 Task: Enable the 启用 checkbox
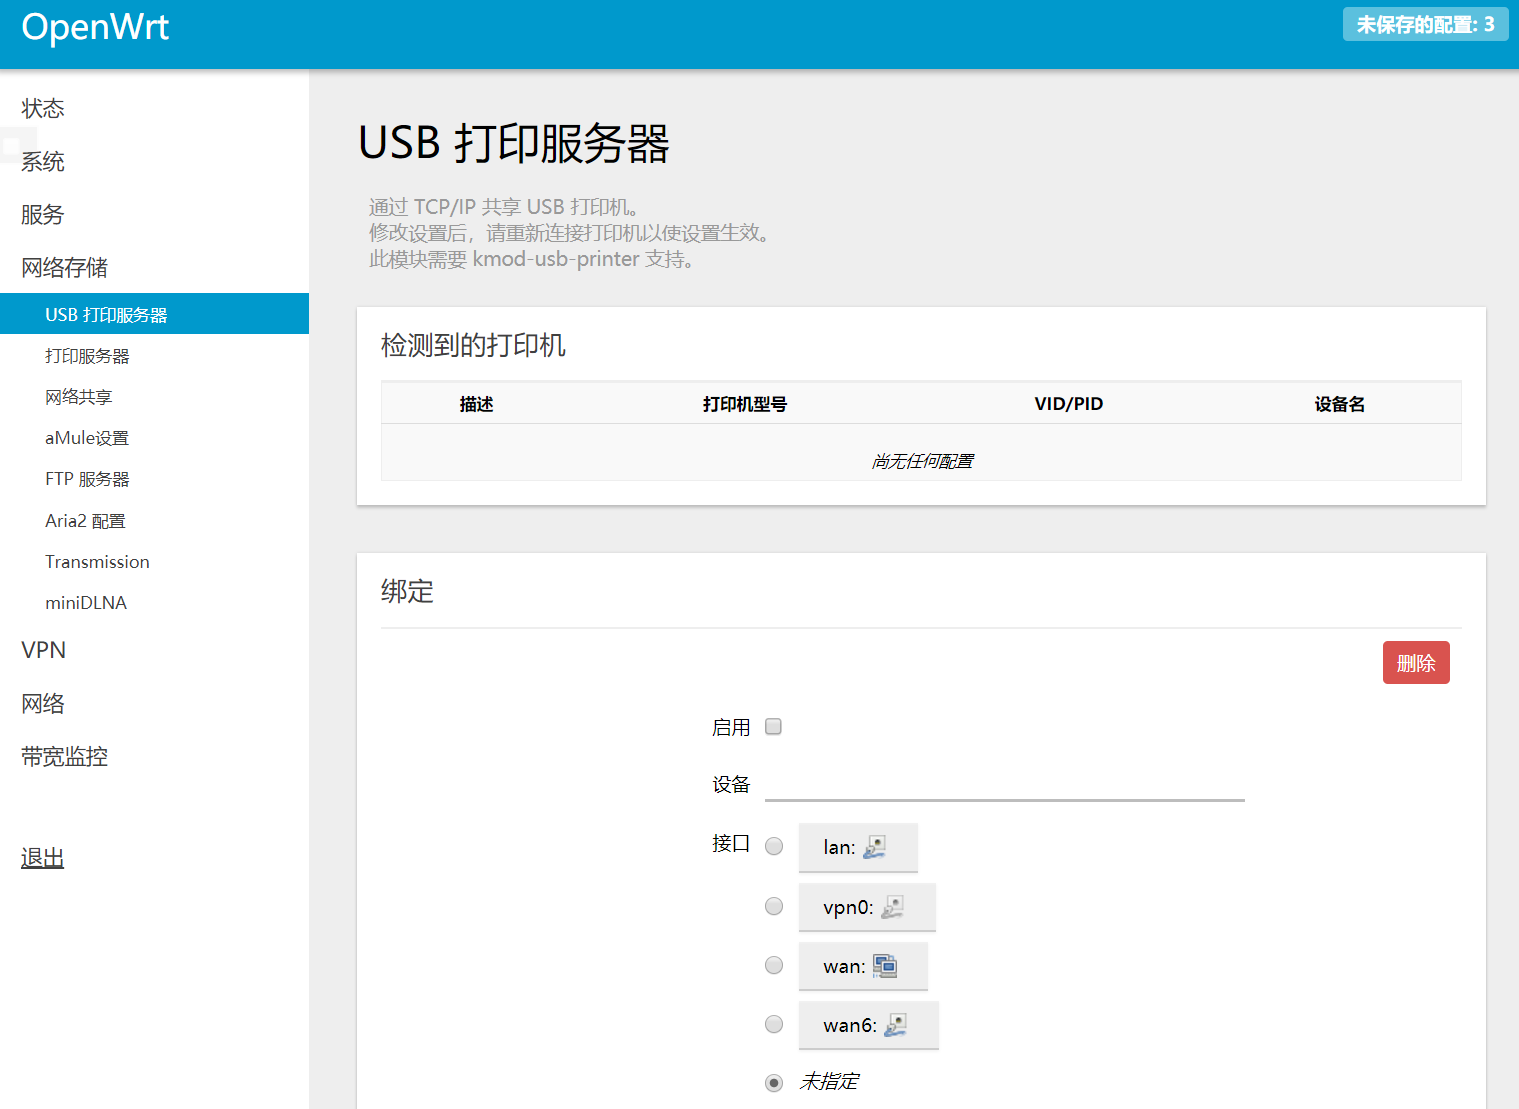[773, 727]
